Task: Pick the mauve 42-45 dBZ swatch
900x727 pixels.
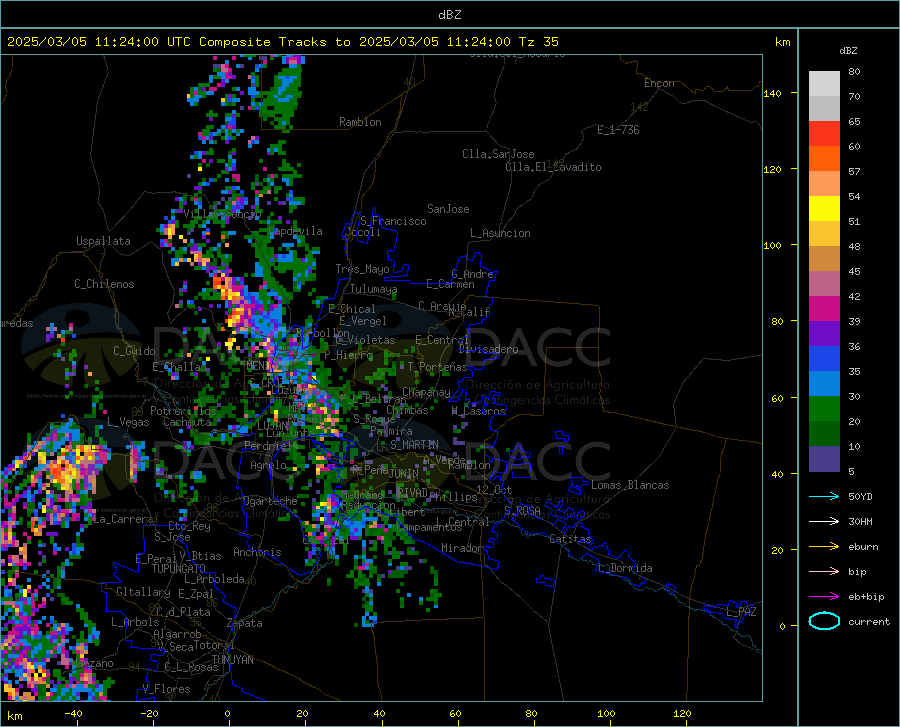Action: pyautogui.click(x=824, y=283)
